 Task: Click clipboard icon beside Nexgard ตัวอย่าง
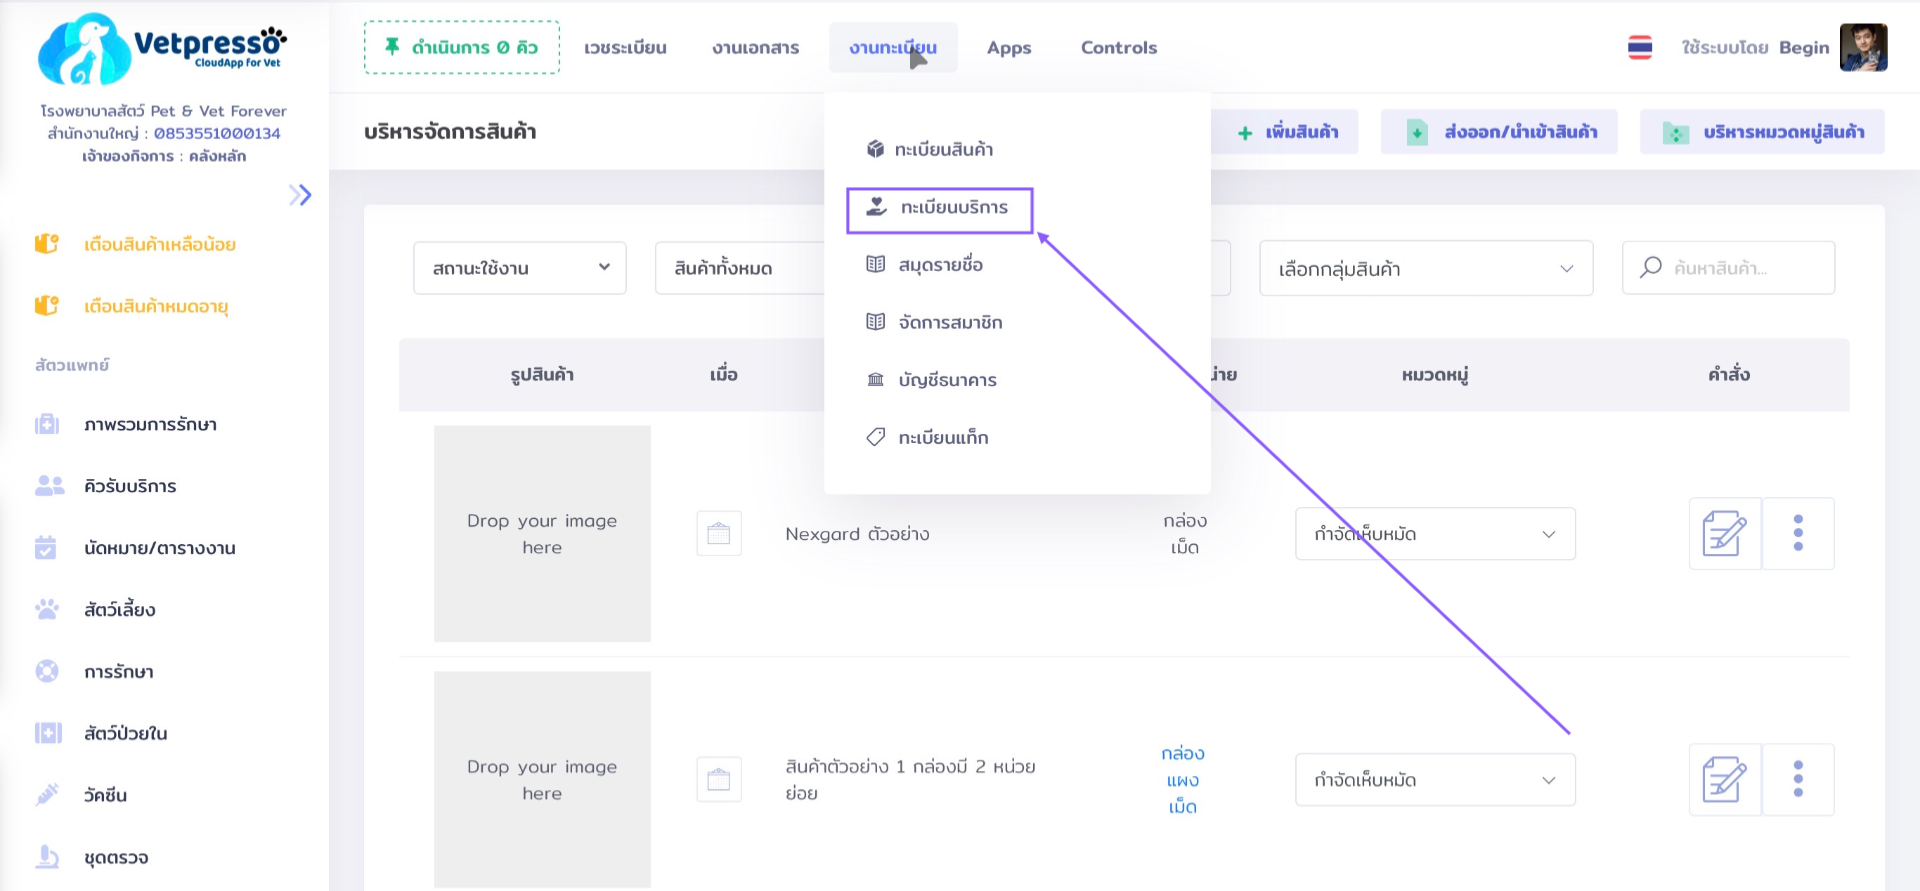pyautogui.click(x=718, y=533)
